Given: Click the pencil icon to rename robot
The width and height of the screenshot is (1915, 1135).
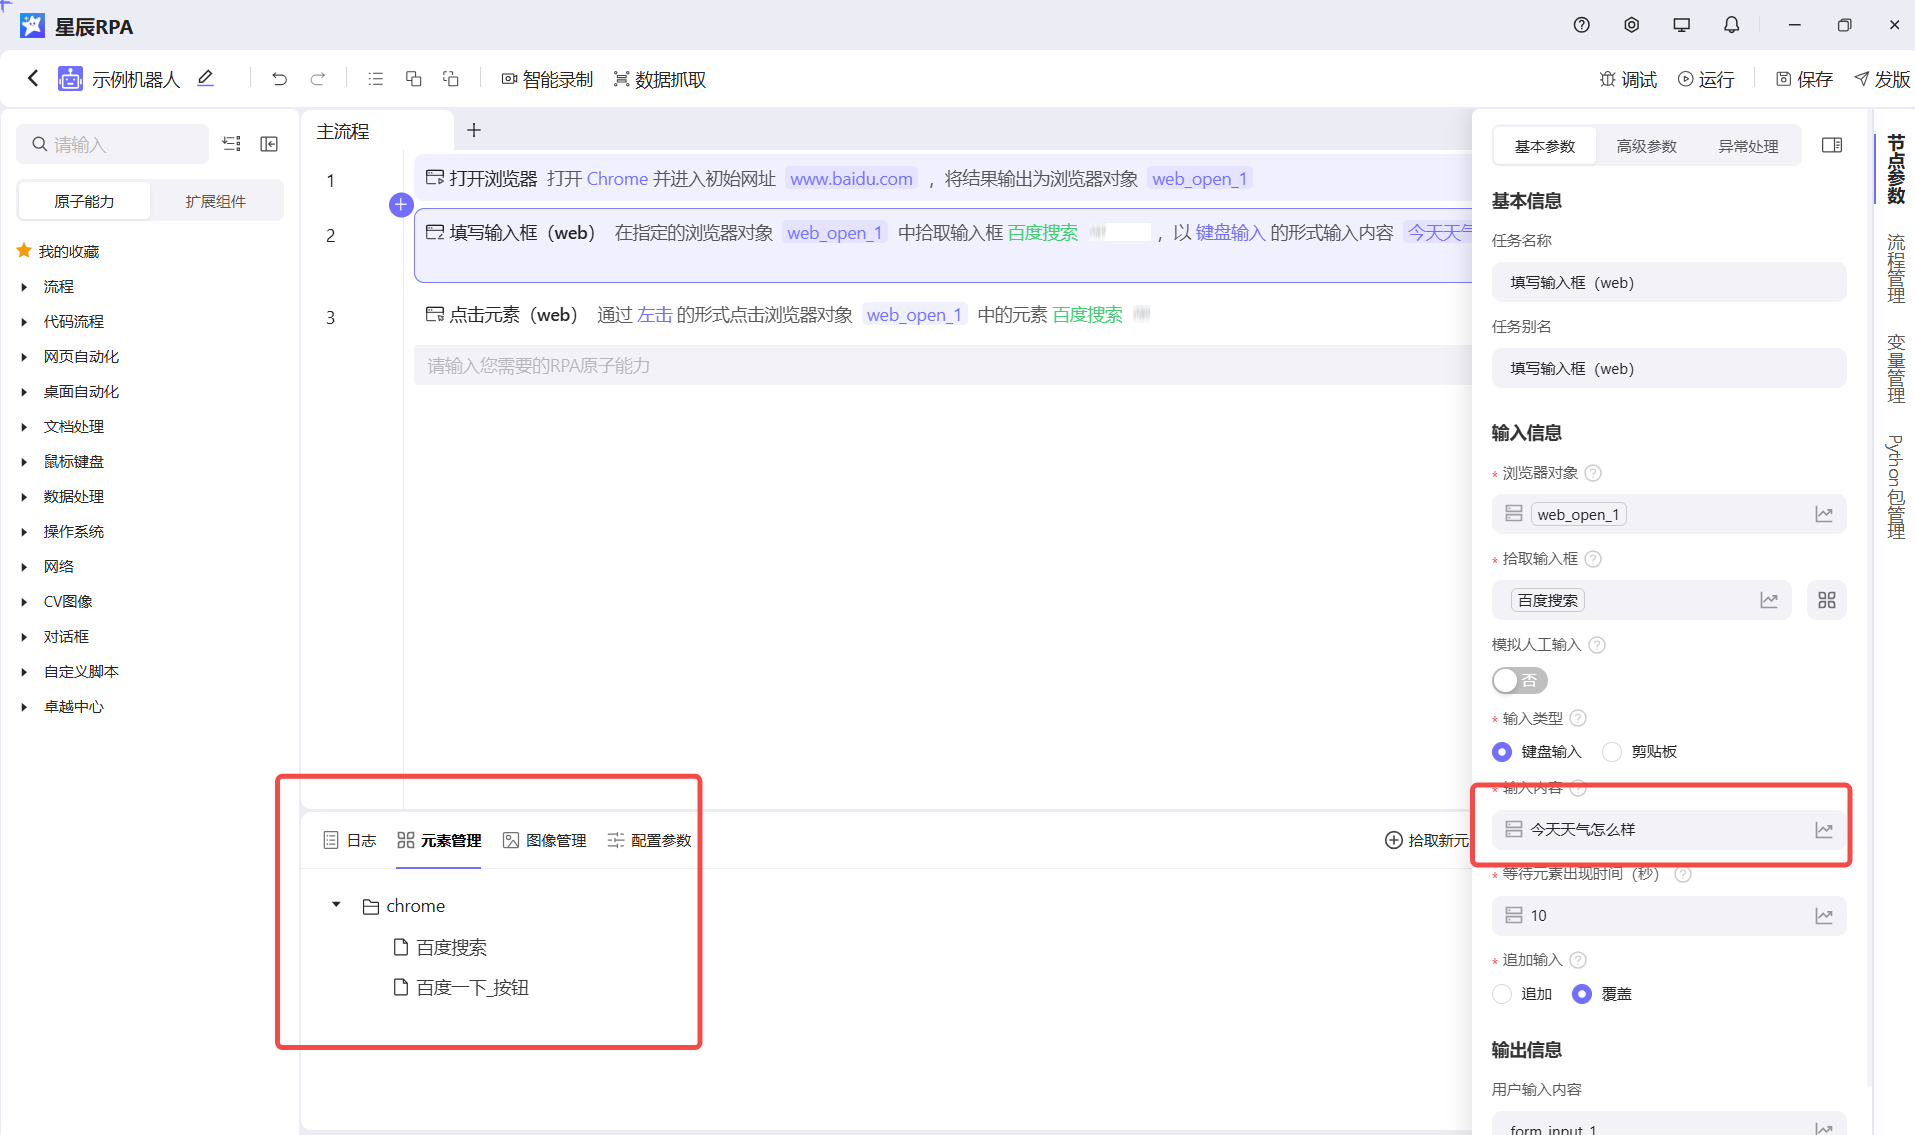Looking at the screenshot, I should 206,78.
